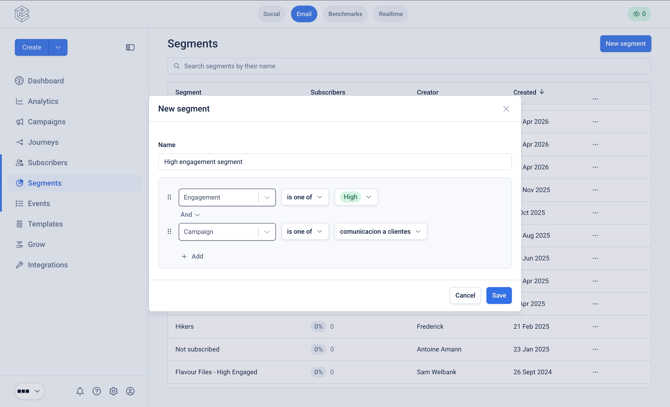Grab the drag handle of Engagement rule
The height and width of the screenshot is (407, 670).
(x=169, y=197)
